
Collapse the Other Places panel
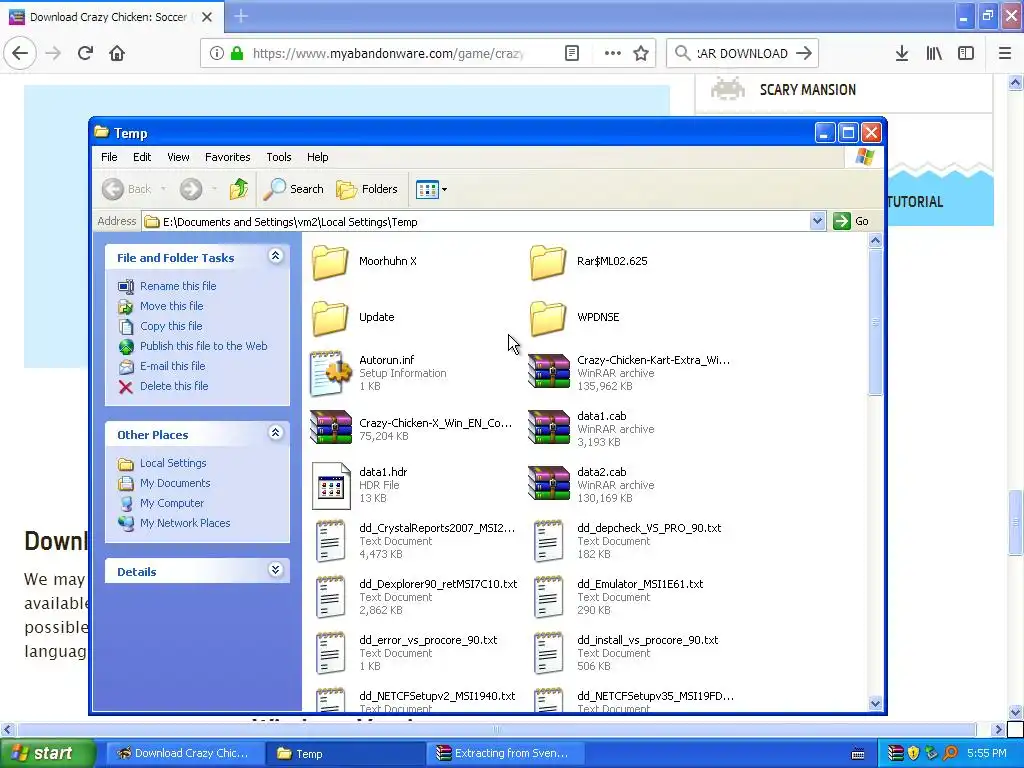coord(276,433)
